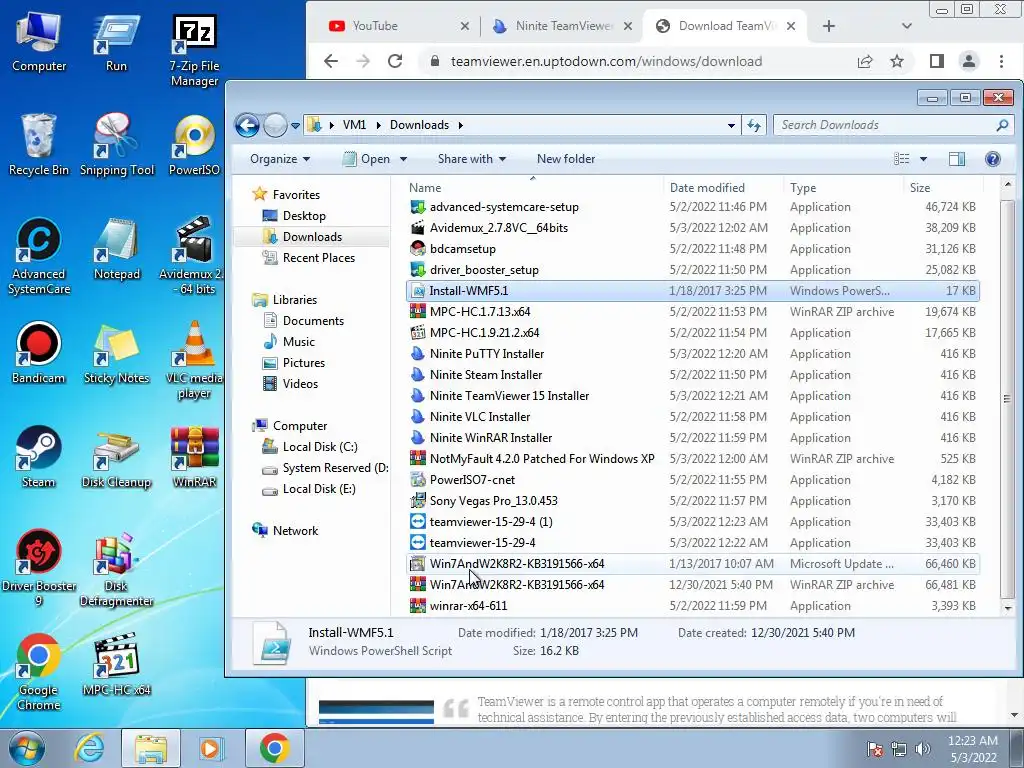Select Driver Booster 9 desktop icon
Screen dimensions: 1024x768
[39, 568]
